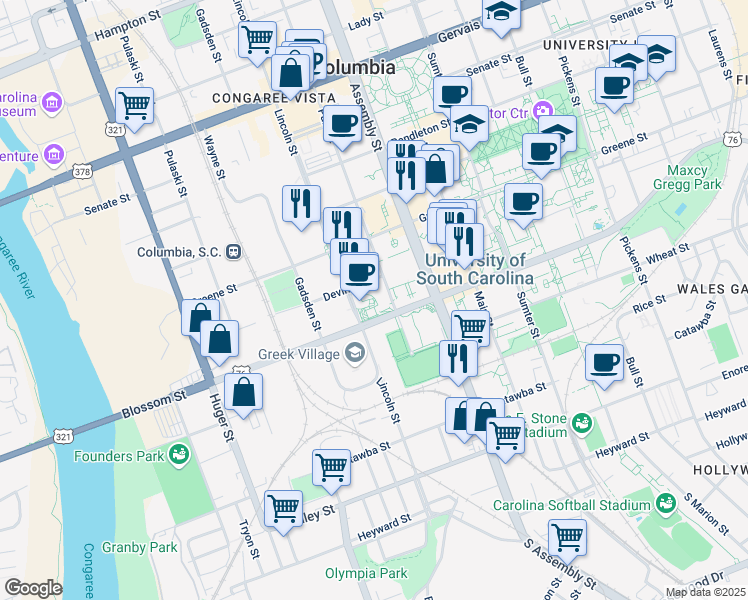Click the Columbia, S.C. train station icon
The width and height of the screenshot is (748, 600).
pyautogui.click(x=234, y=251)
